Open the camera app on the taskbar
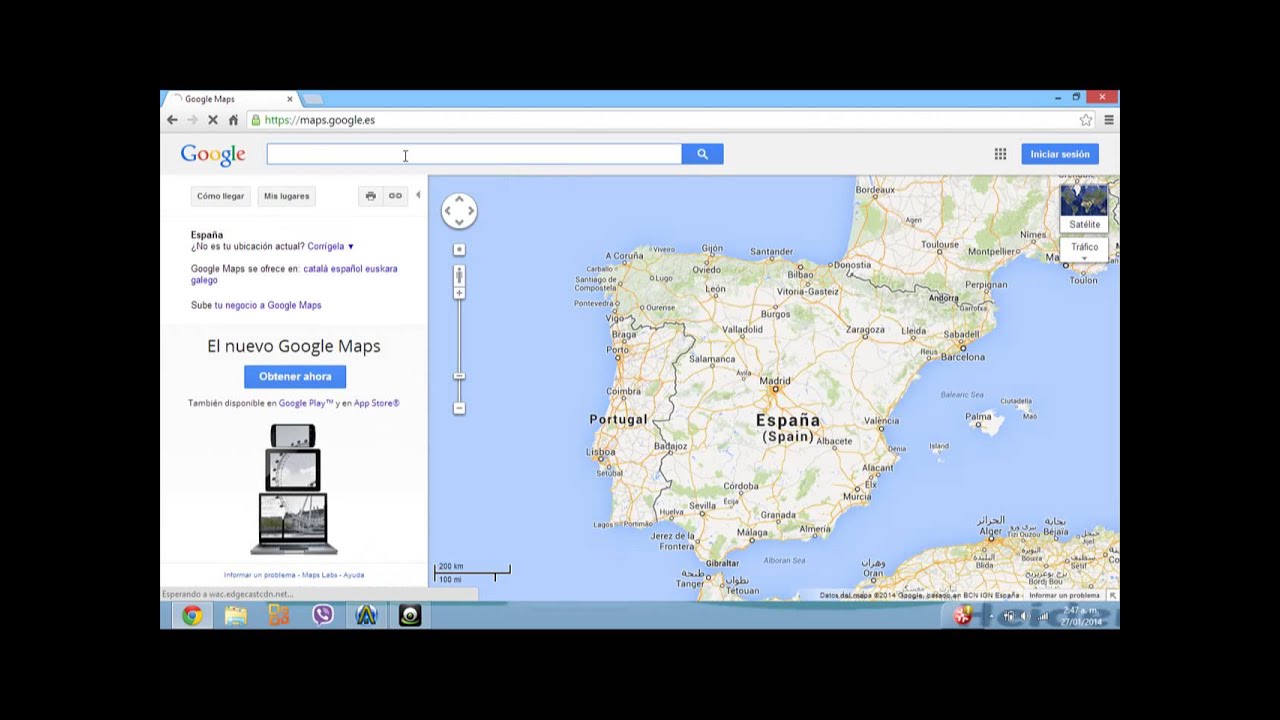1280x720 pixels. point(410,616)
